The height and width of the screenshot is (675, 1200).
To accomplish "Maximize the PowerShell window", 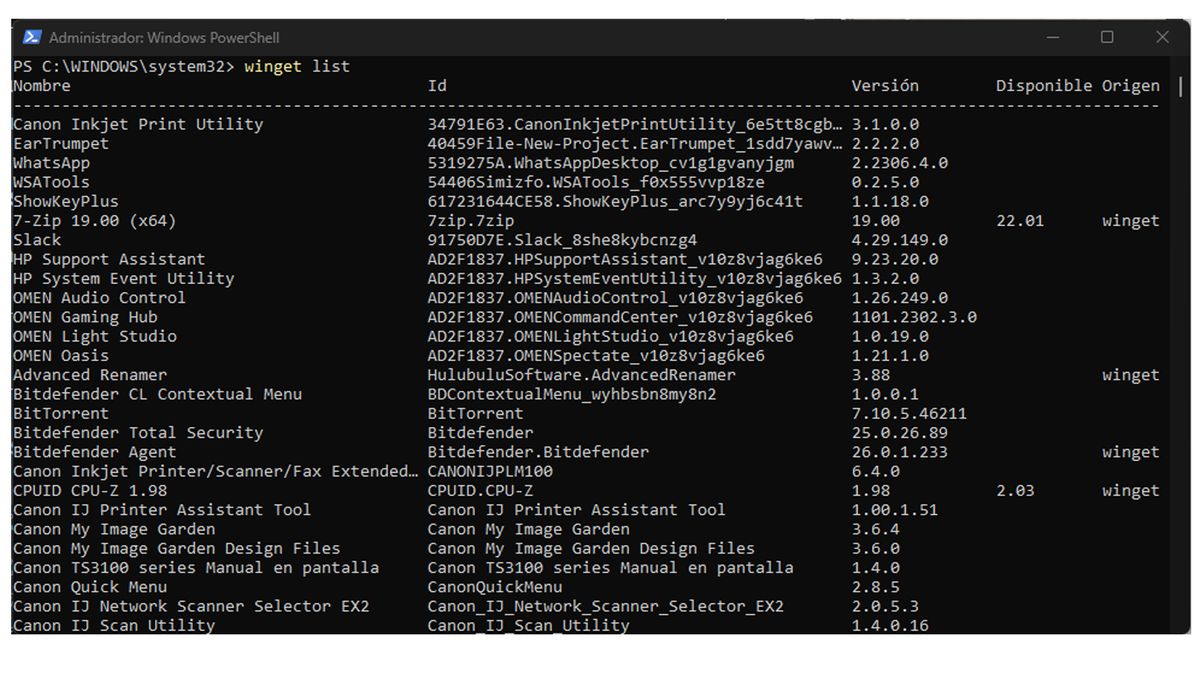I will tap(1107, 37).
